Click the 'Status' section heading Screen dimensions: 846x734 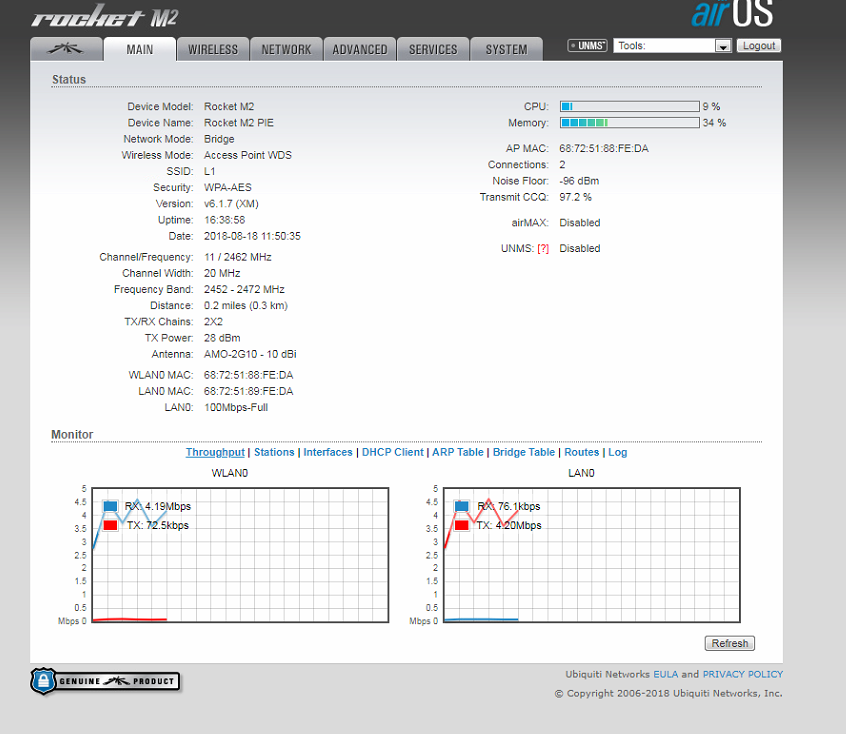pos(69,80)
